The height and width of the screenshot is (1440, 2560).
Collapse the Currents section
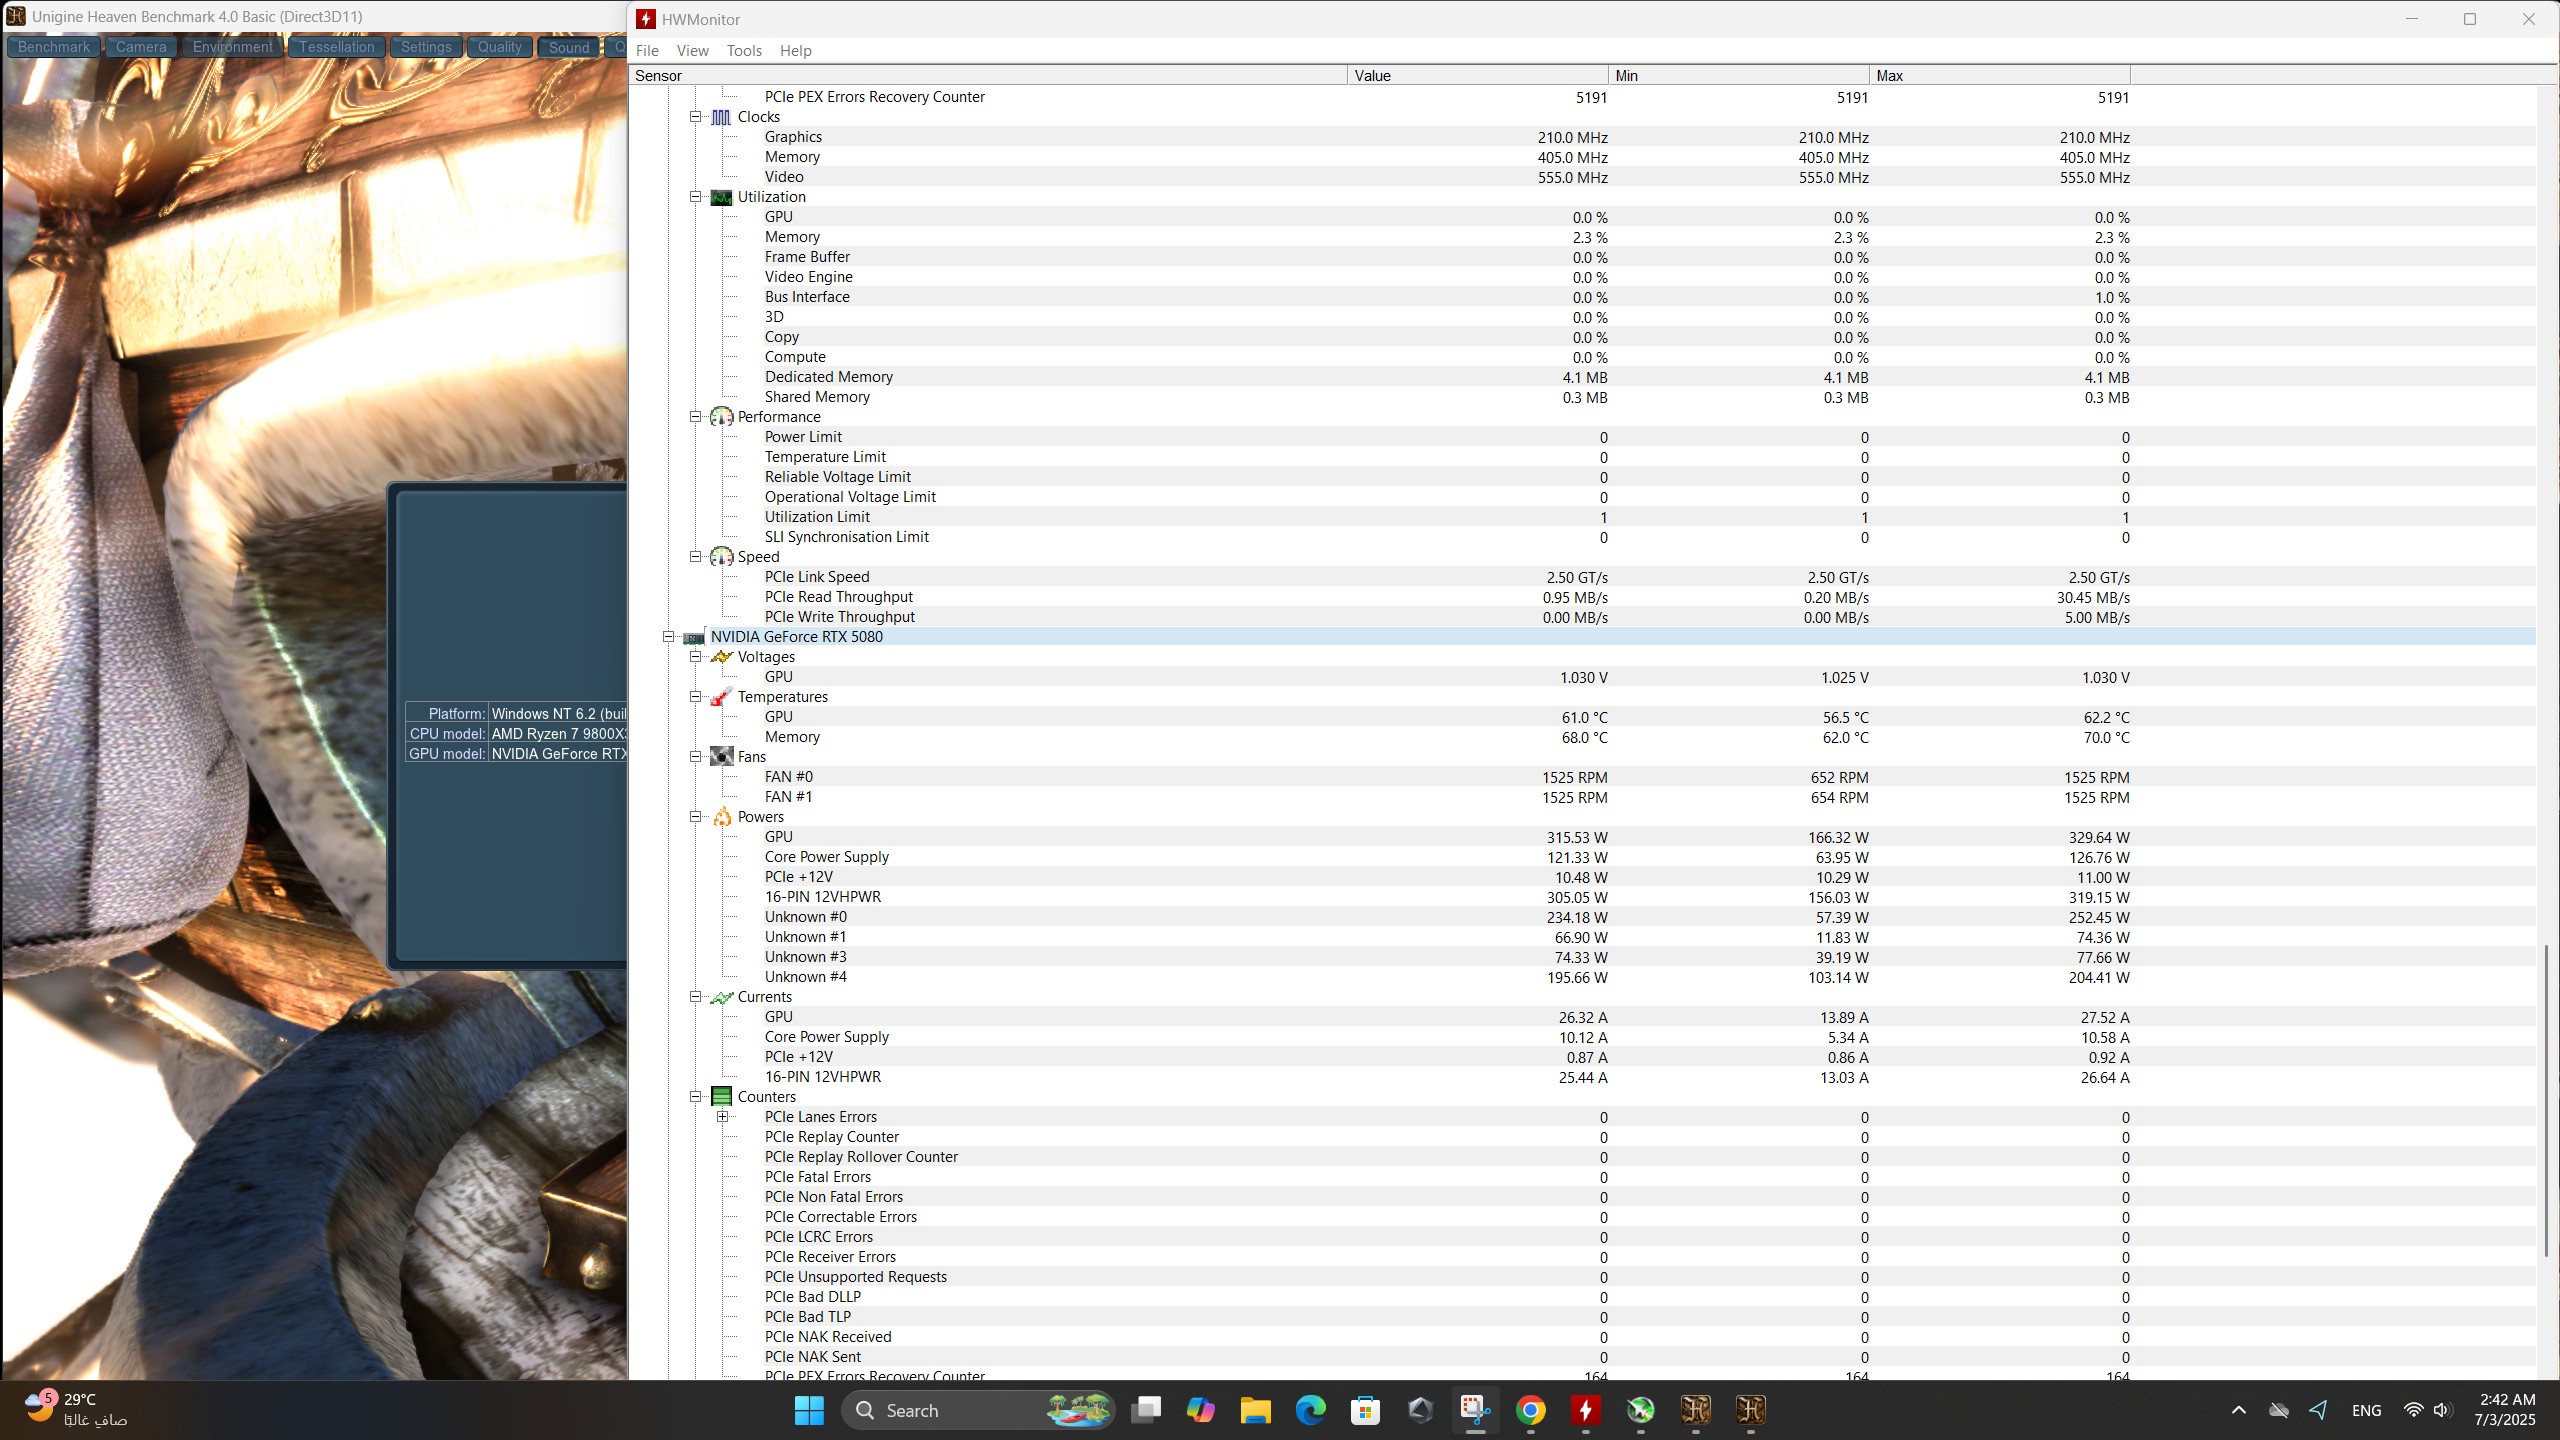point(695,997)
